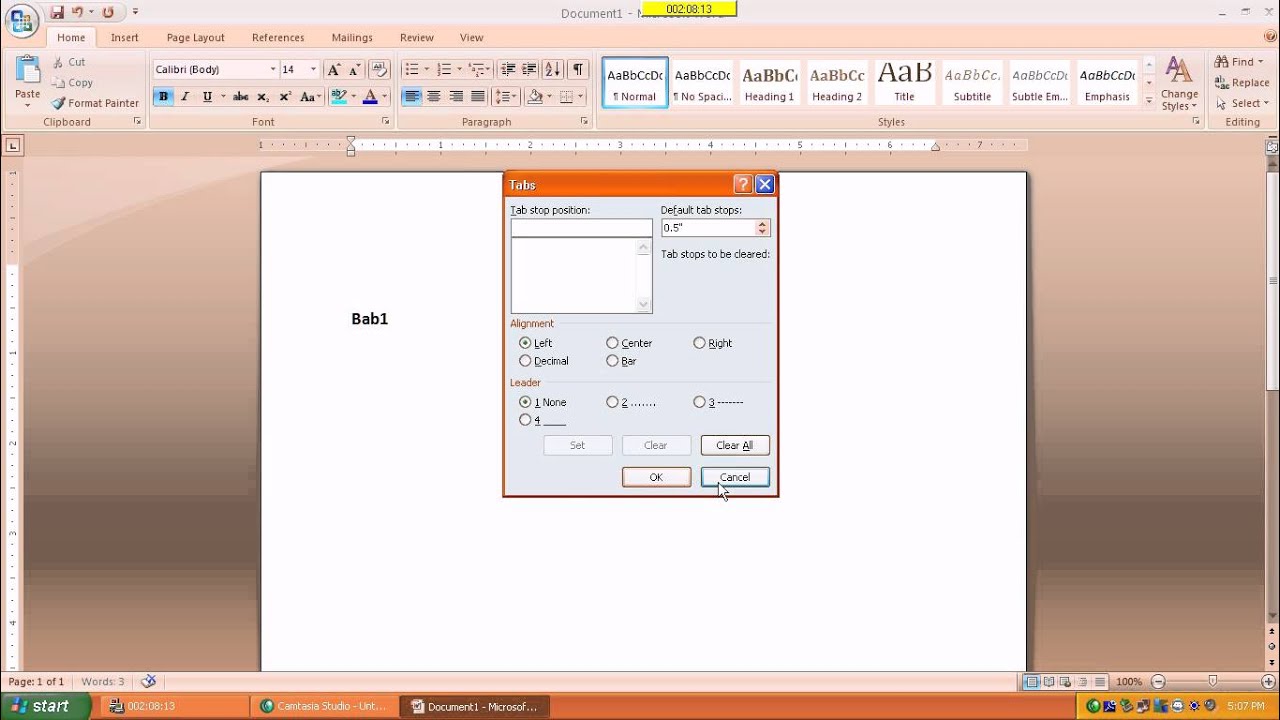Click the text highlight color button
The width and height of the screenshot is (1280, 720).
[x=339, y=97]
